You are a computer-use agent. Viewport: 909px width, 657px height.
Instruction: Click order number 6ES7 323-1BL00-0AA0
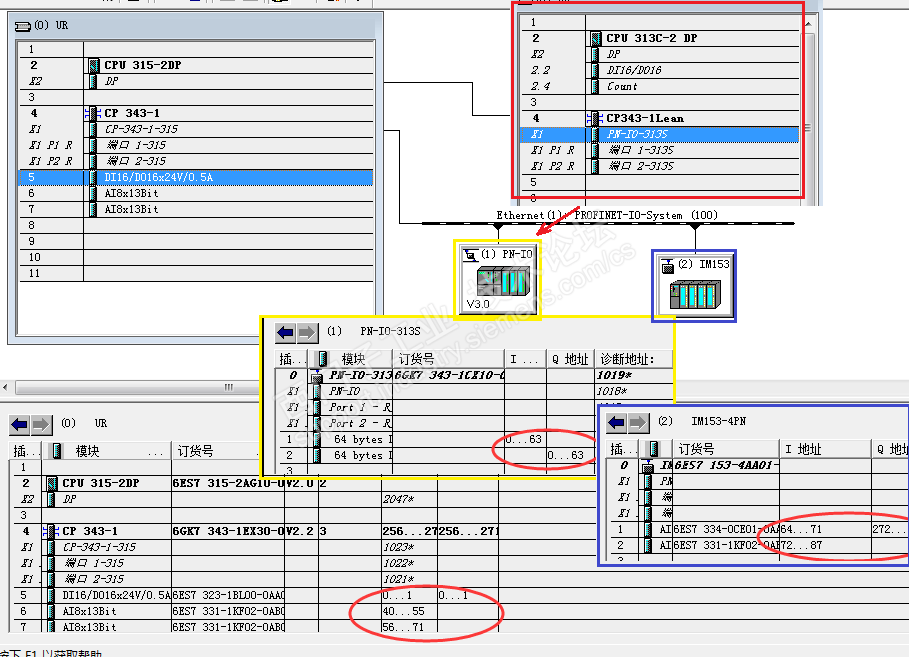(228, 595)
